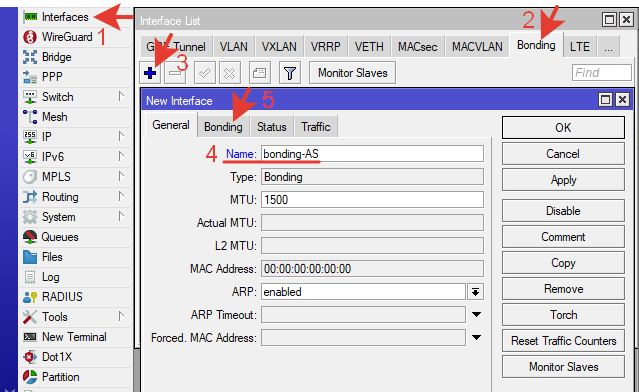Expand the Routing submenu arrow
Image resolution: width=639 pixels, height=392 pixels.
coord(121,196)
